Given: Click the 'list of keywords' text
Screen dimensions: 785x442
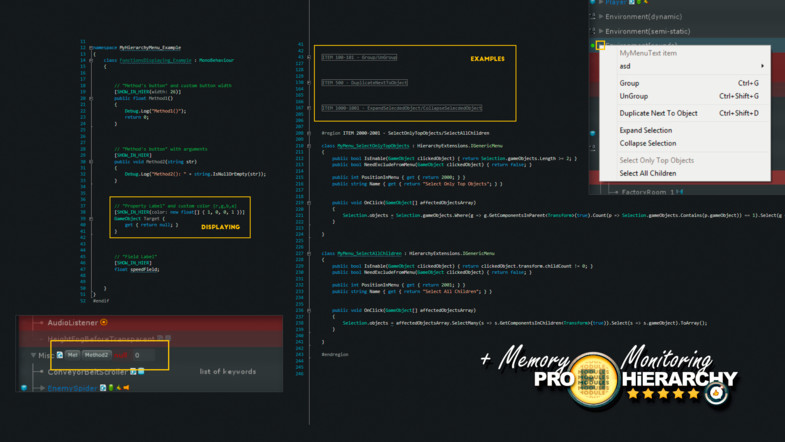Looking at the screenshot, I should (x=228, y=371).
